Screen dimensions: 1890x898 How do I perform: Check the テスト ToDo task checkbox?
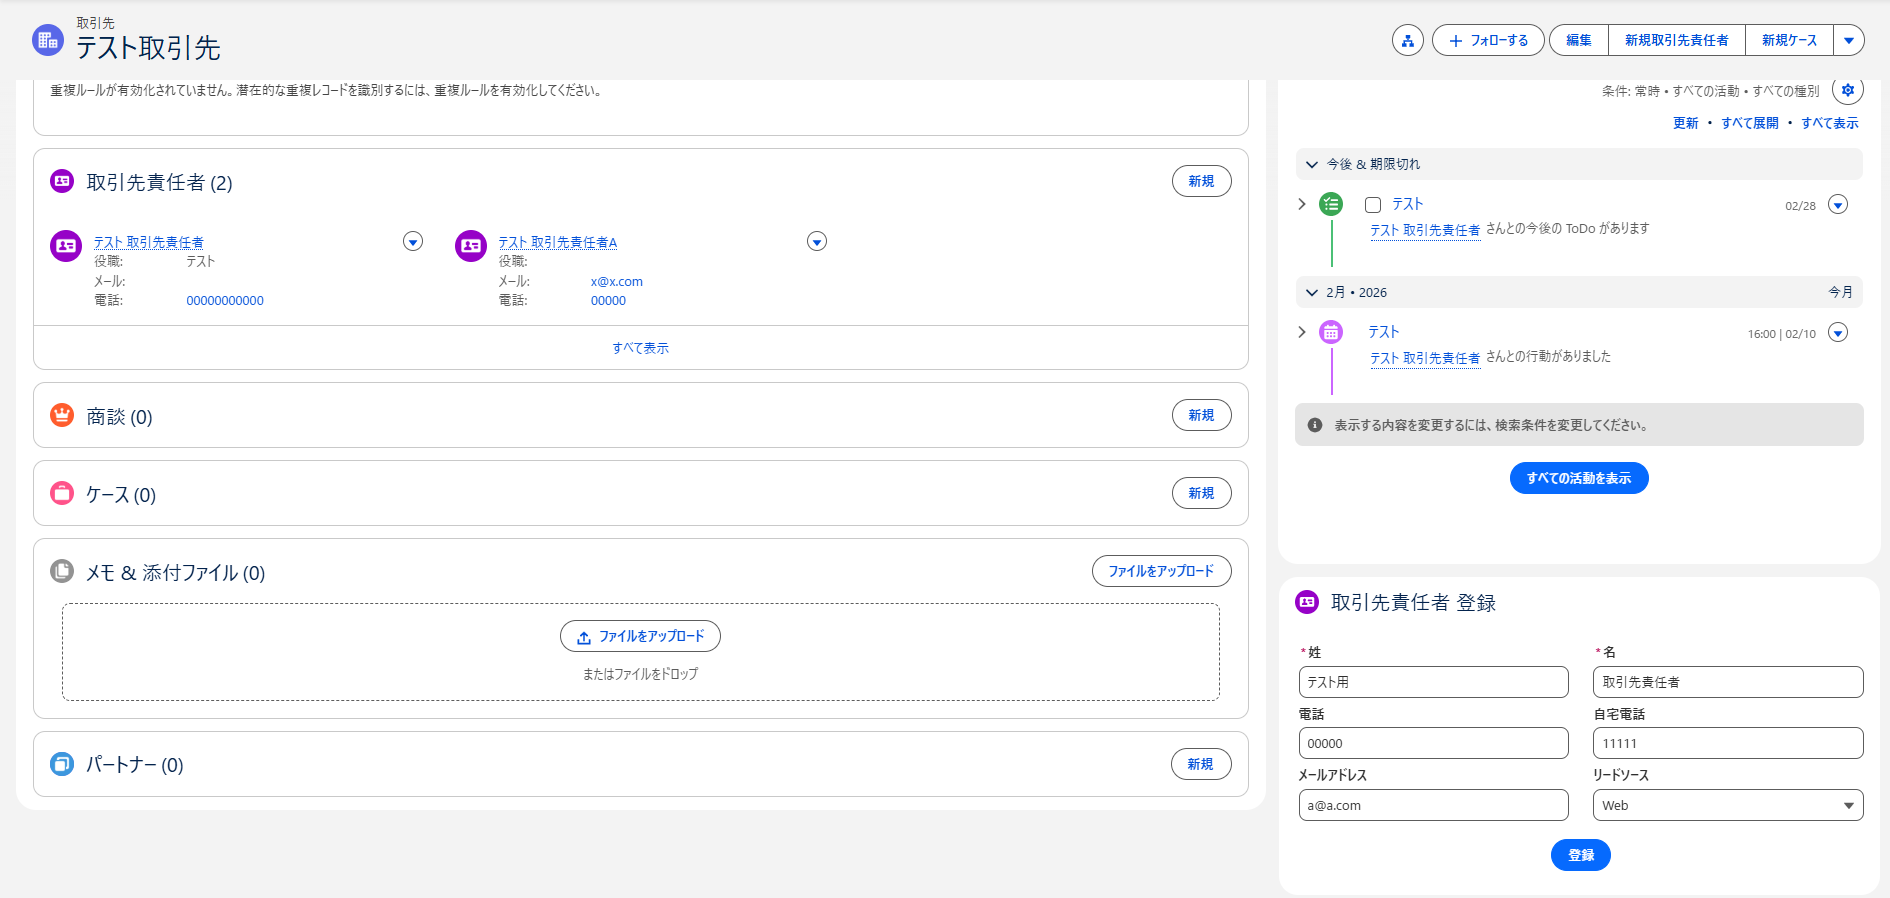point(1373,205)
